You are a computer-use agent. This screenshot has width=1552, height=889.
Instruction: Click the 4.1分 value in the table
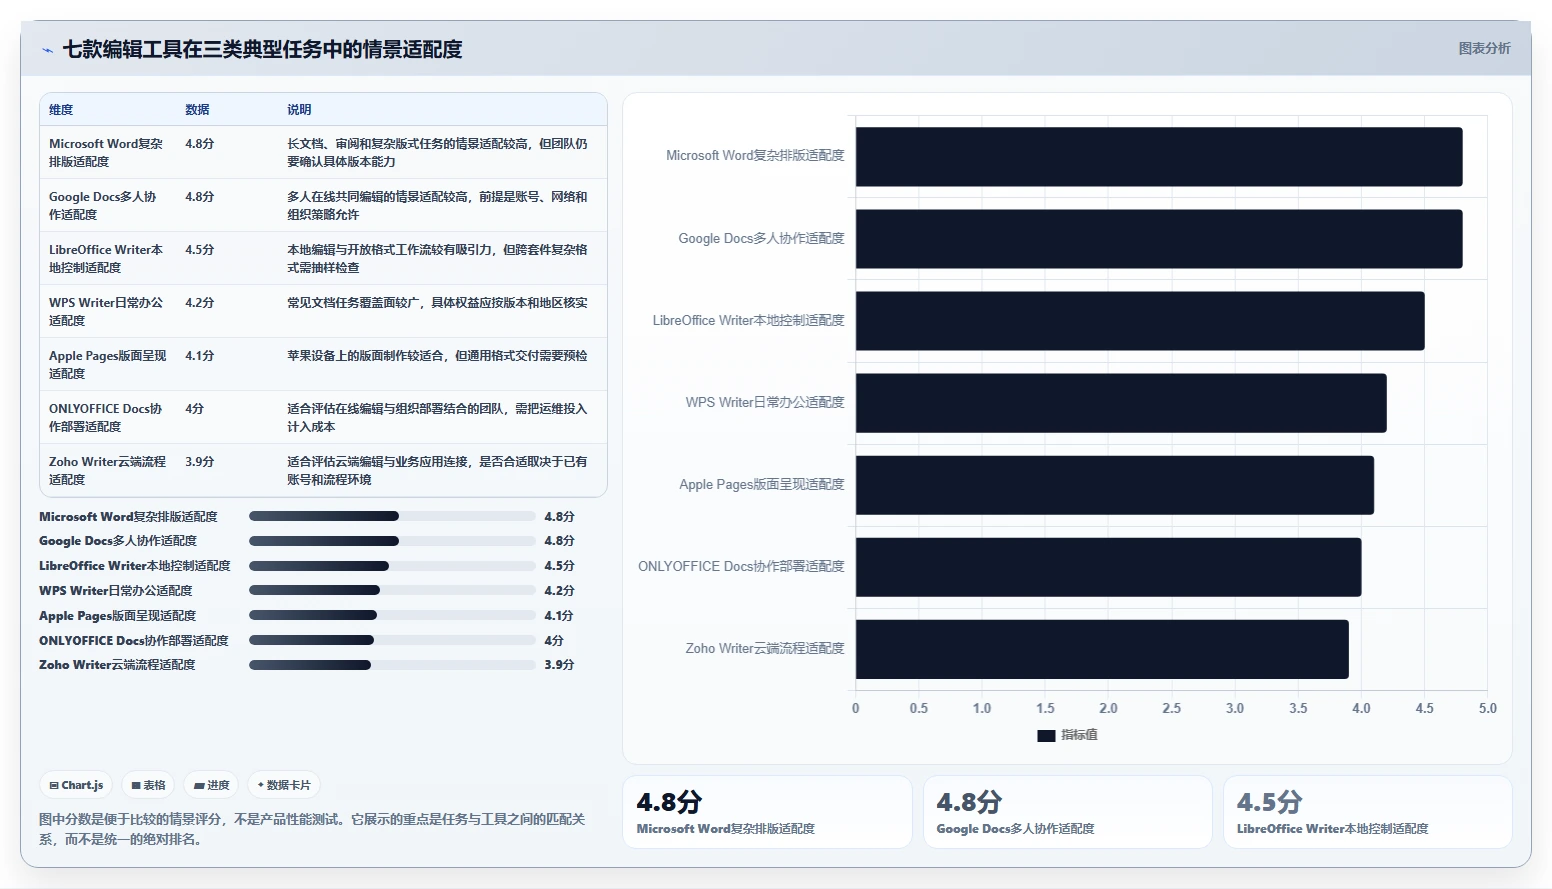[x=200, y=355]
